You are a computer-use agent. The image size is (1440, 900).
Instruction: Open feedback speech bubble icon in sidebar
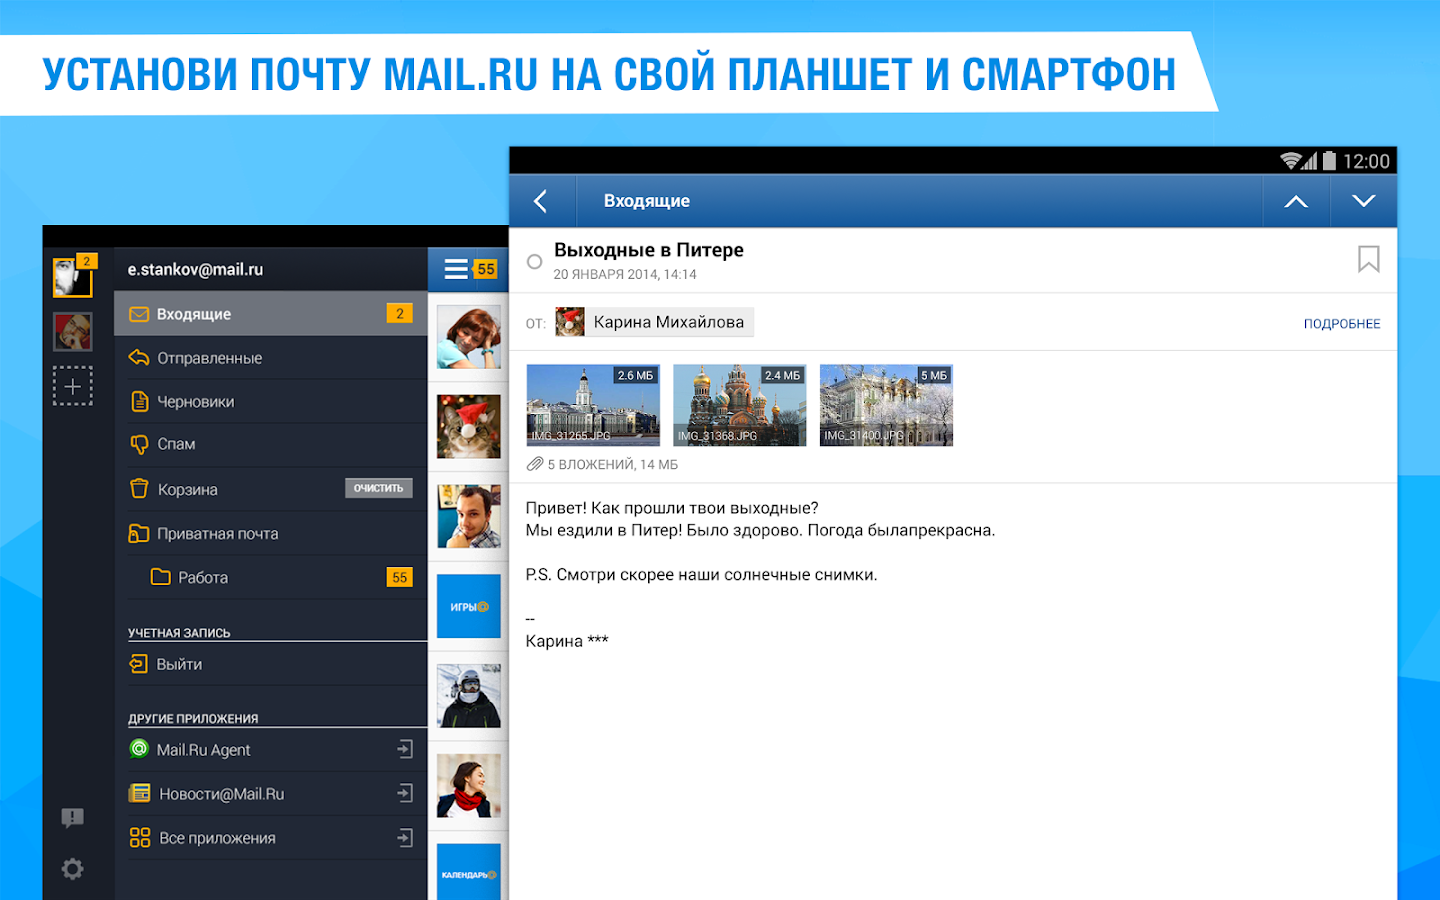point(72,818)
